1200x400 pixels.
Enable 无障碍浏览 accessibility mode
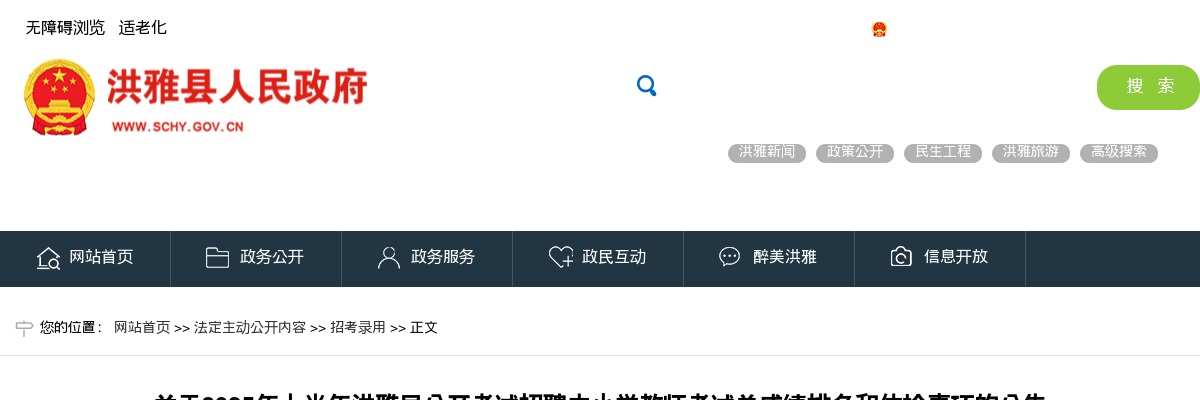point(65,28)
